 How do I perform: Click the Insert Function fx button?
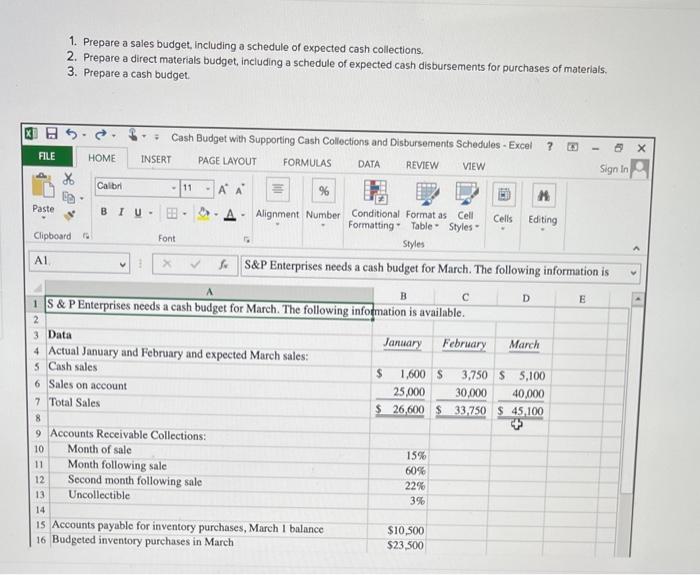[x=224, y=265]
